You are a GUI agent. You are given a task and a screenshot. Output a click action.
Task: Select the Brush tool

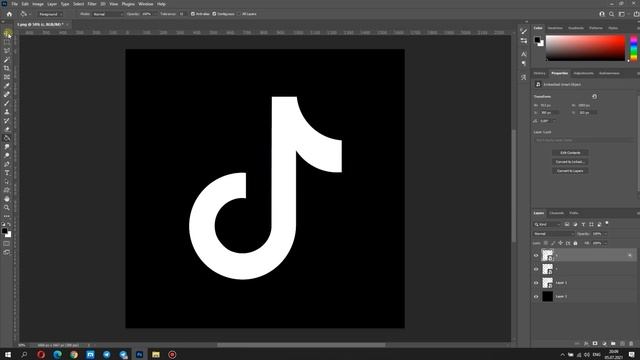[7, 103]
